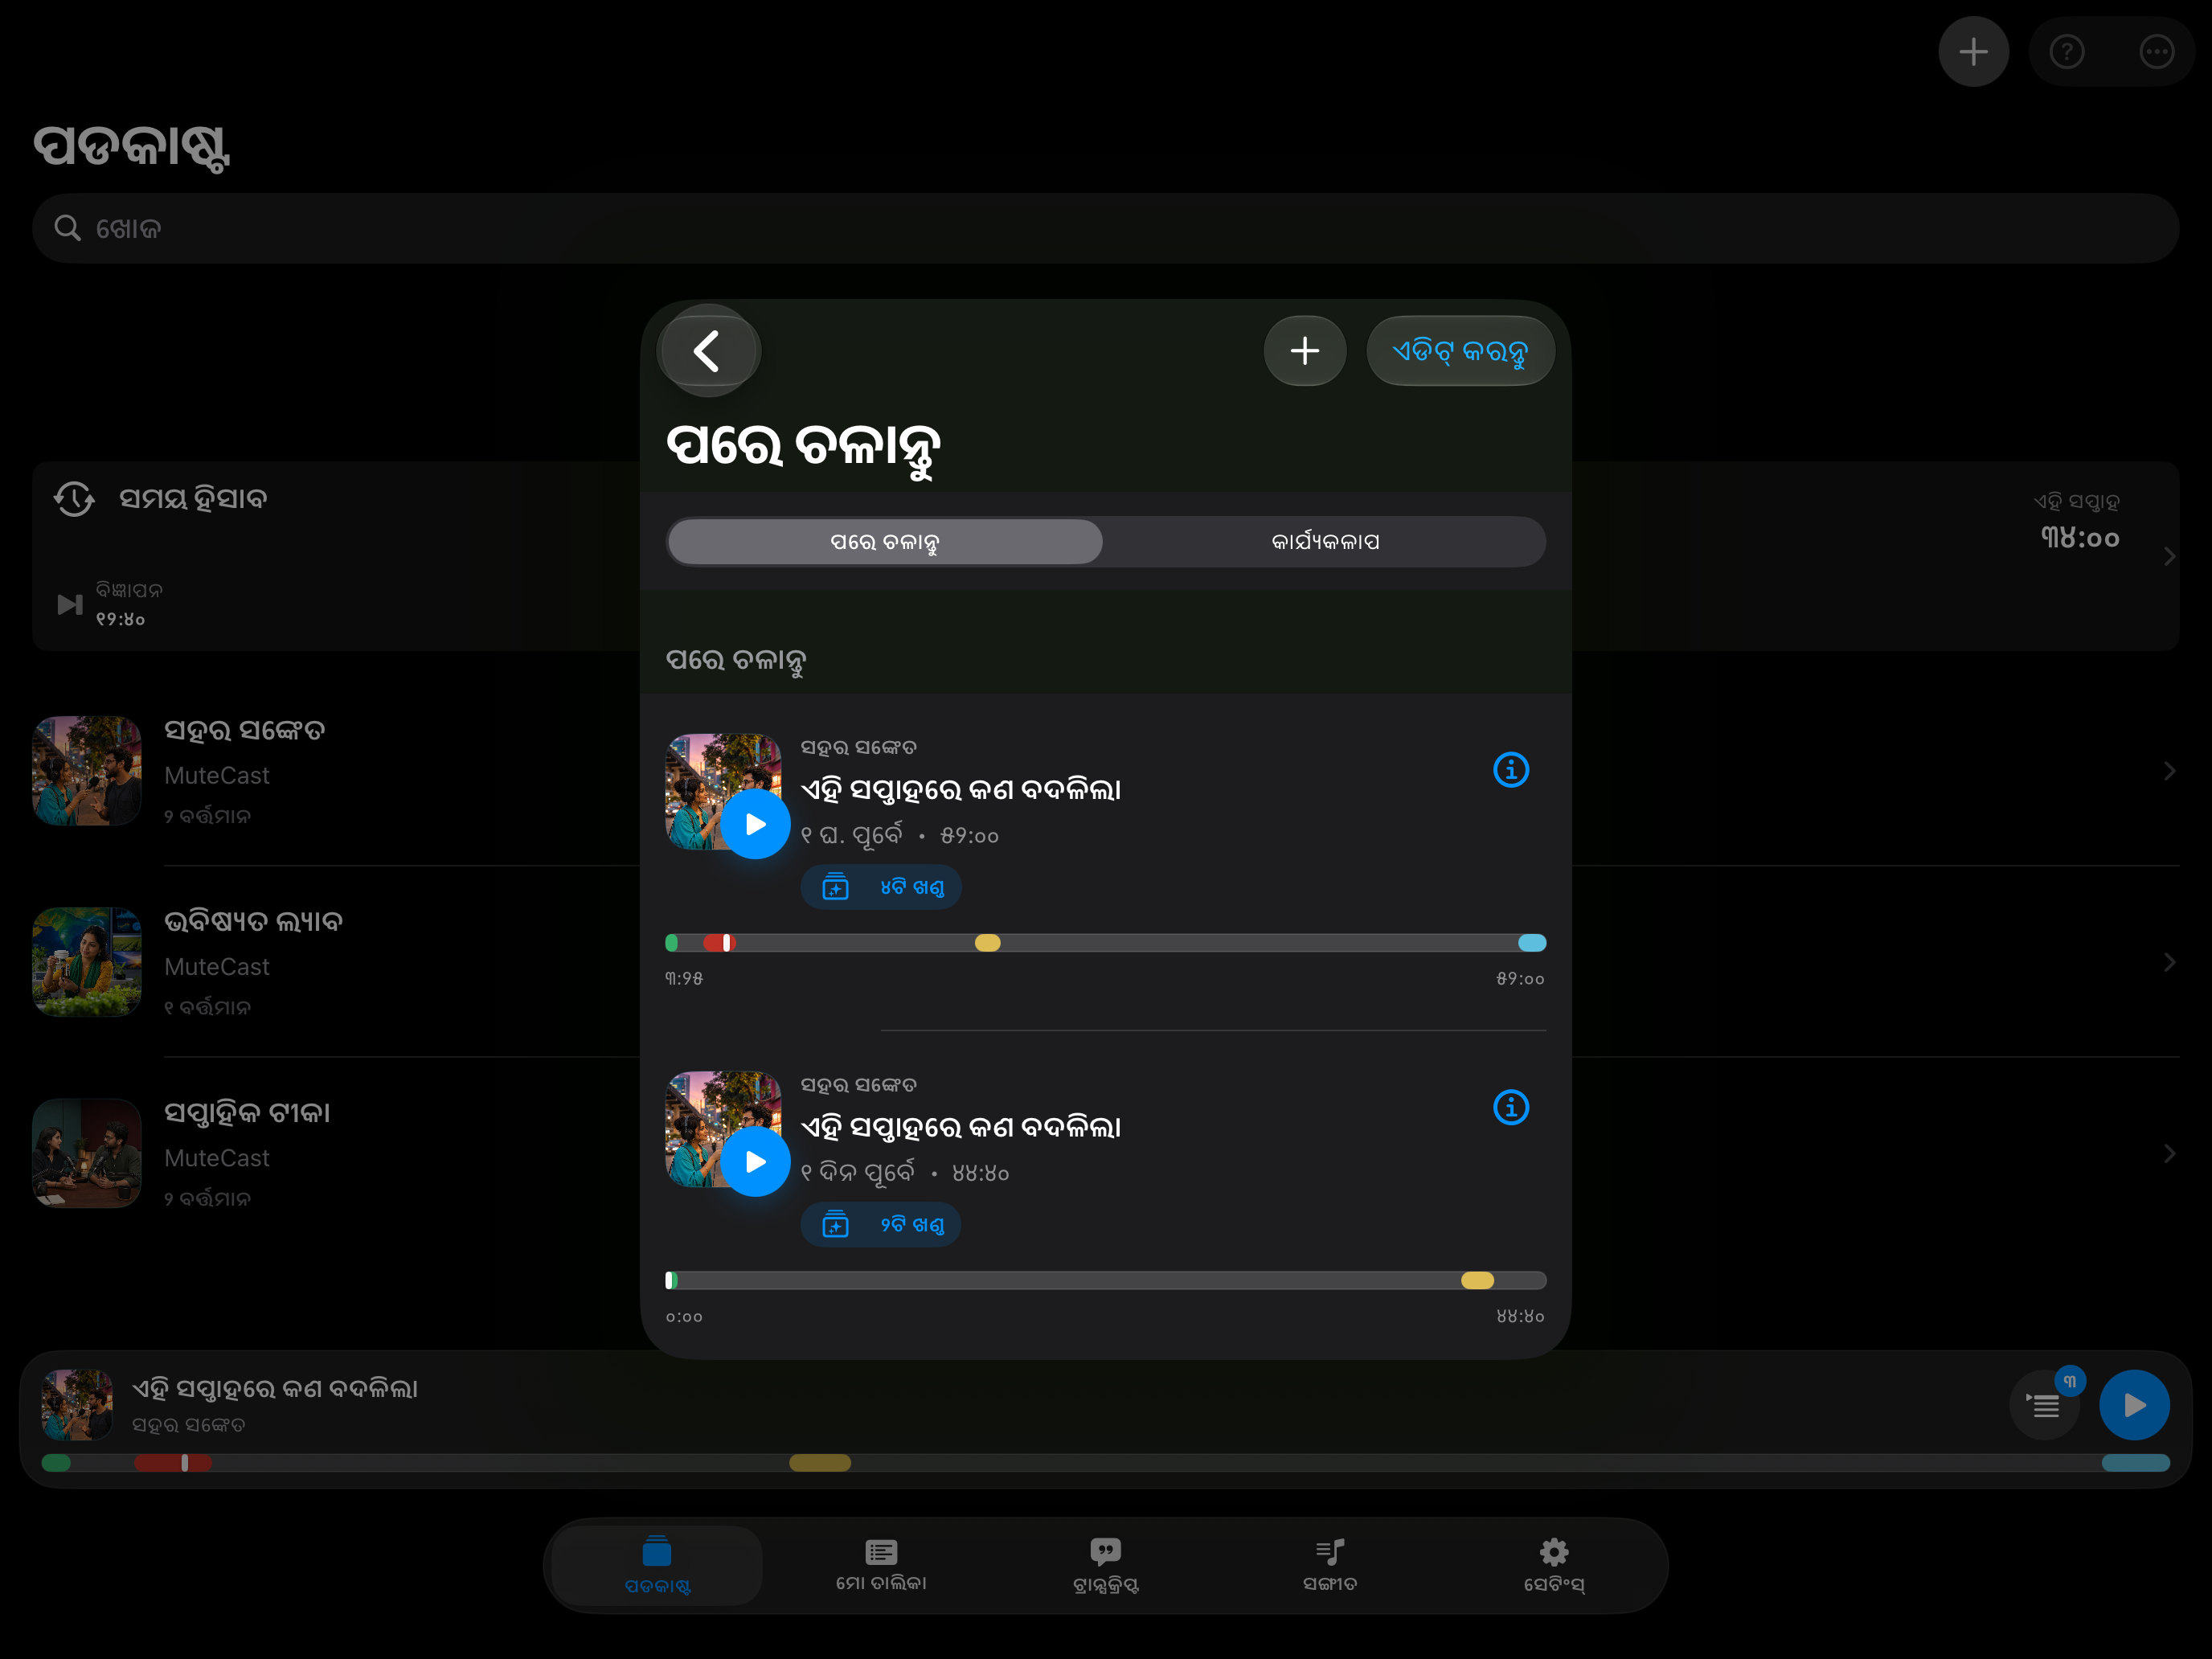The width and height of the screenshot is (2212, 1659).
Task: Select the ପଡକାଷ୍ଟ bottom tab
Action: 657,1565
